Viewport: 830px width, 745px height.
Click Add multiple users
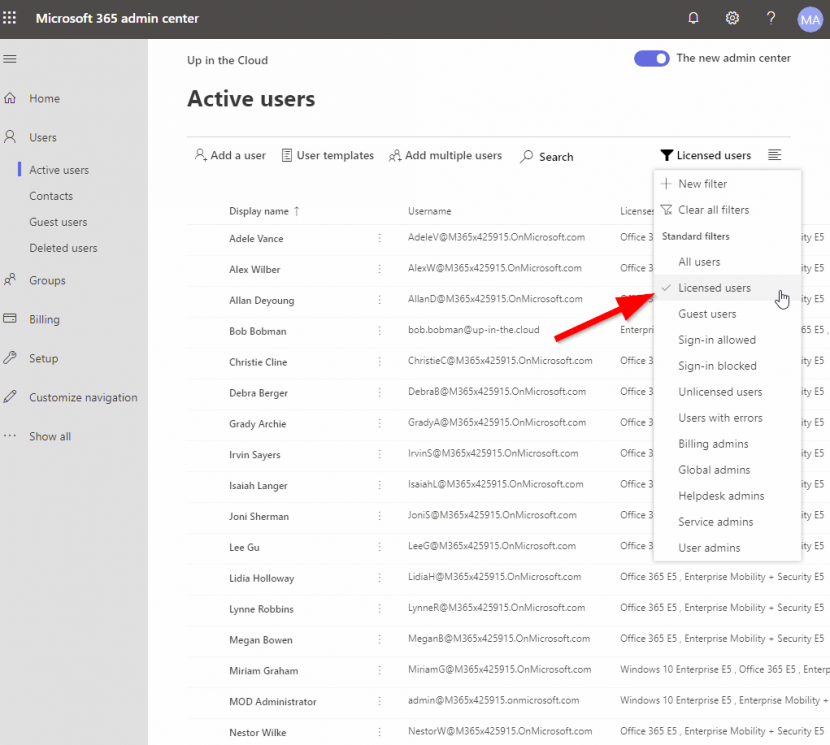(x=445, y=156)
